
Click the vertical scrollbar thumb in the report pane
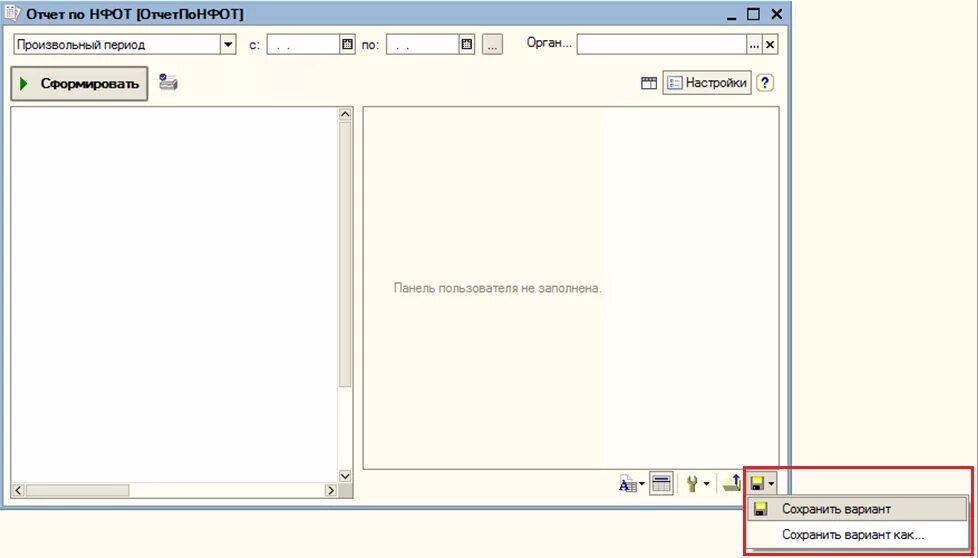[345, 254]
